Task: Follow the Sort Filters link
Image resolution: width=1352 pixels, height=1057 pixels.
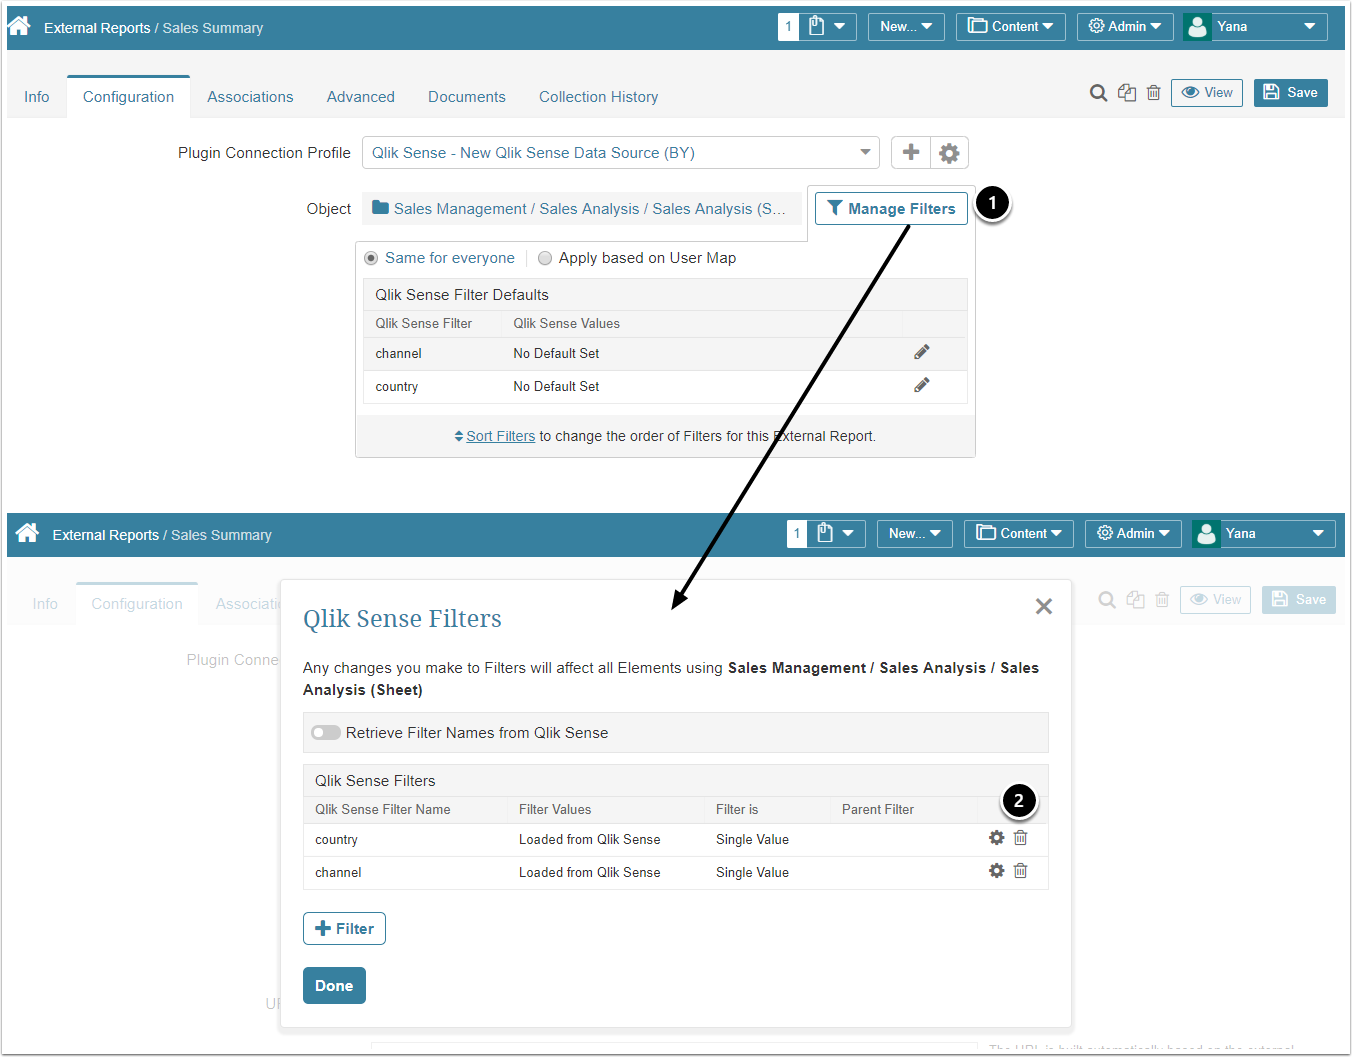Action: (500, 436)
